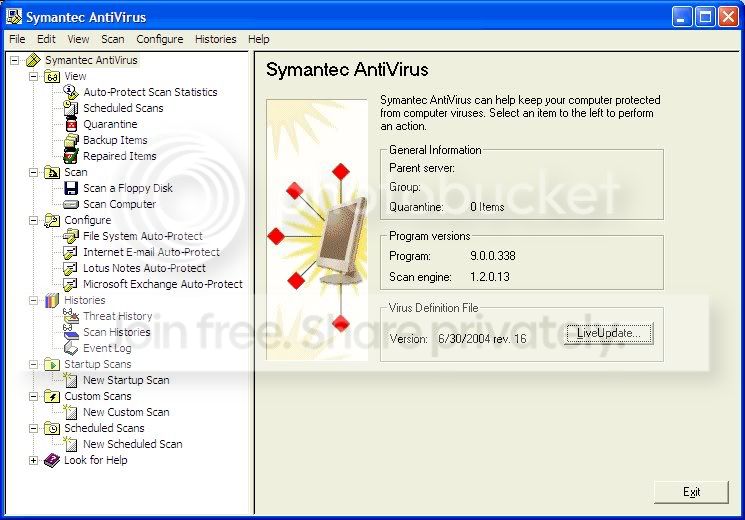Click the Exit button
The width and height of the screenshot is (745, 520).
(691, 492)
